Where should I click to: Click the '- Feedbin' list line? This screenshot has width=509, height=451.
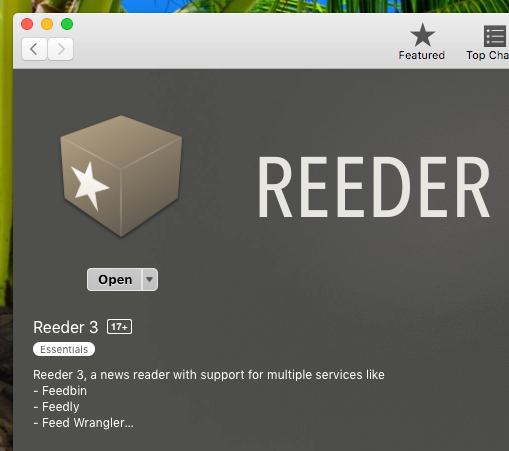(x=60, y=391)
